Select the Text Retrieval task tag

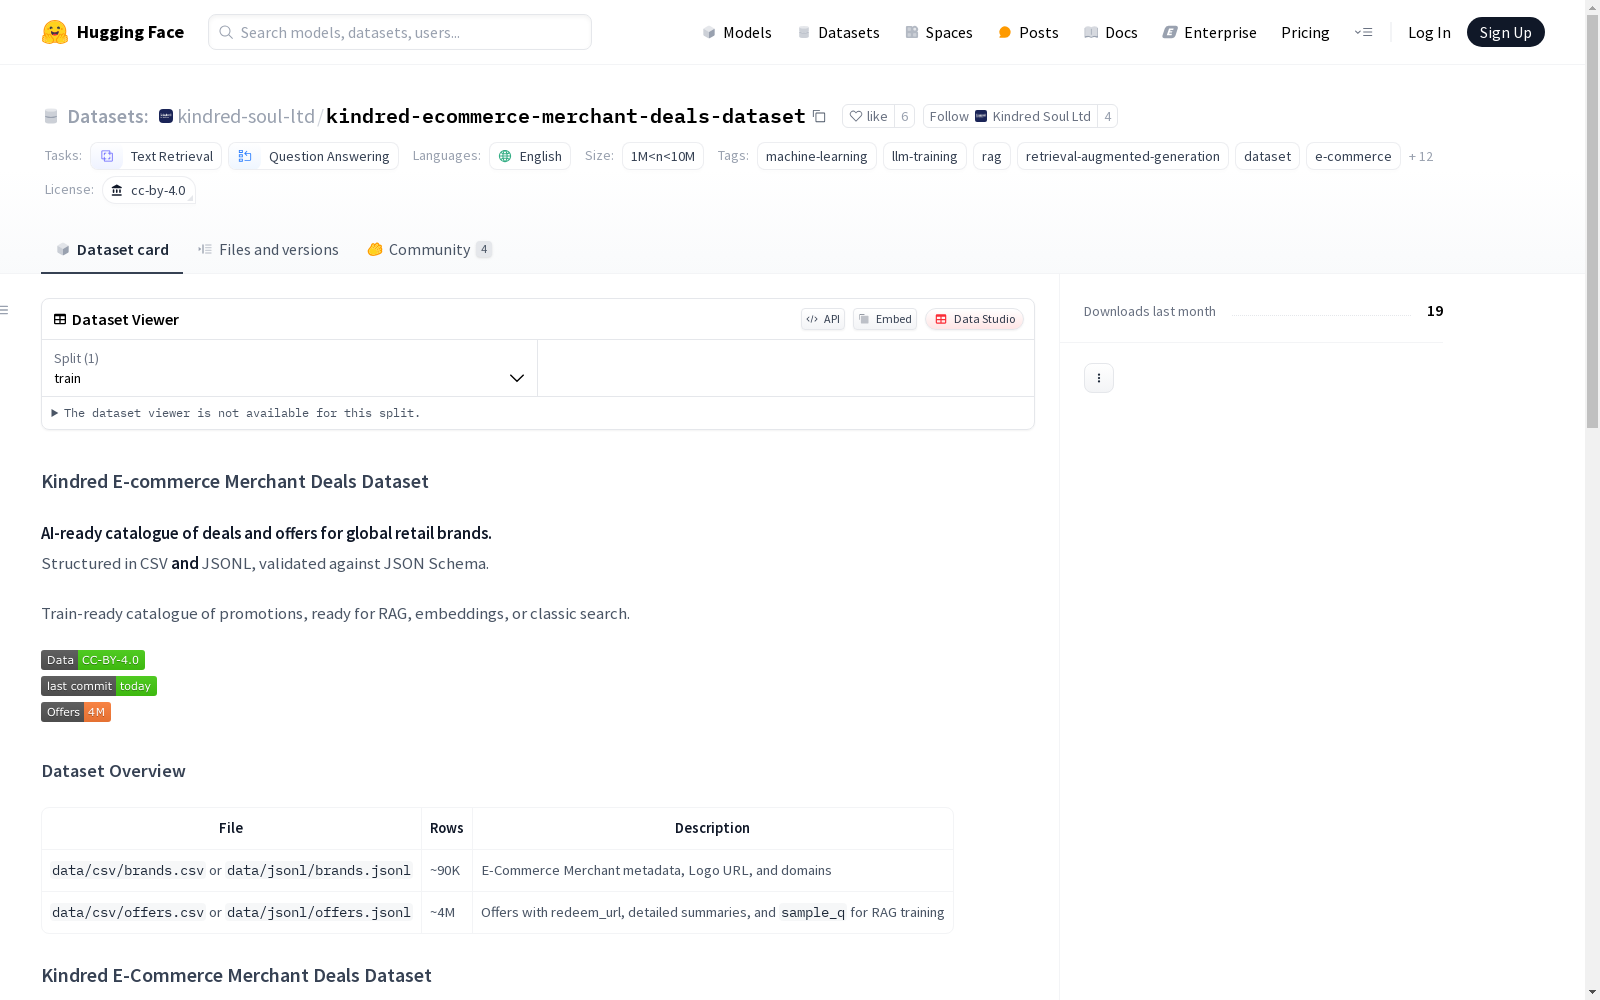(156, 156)
